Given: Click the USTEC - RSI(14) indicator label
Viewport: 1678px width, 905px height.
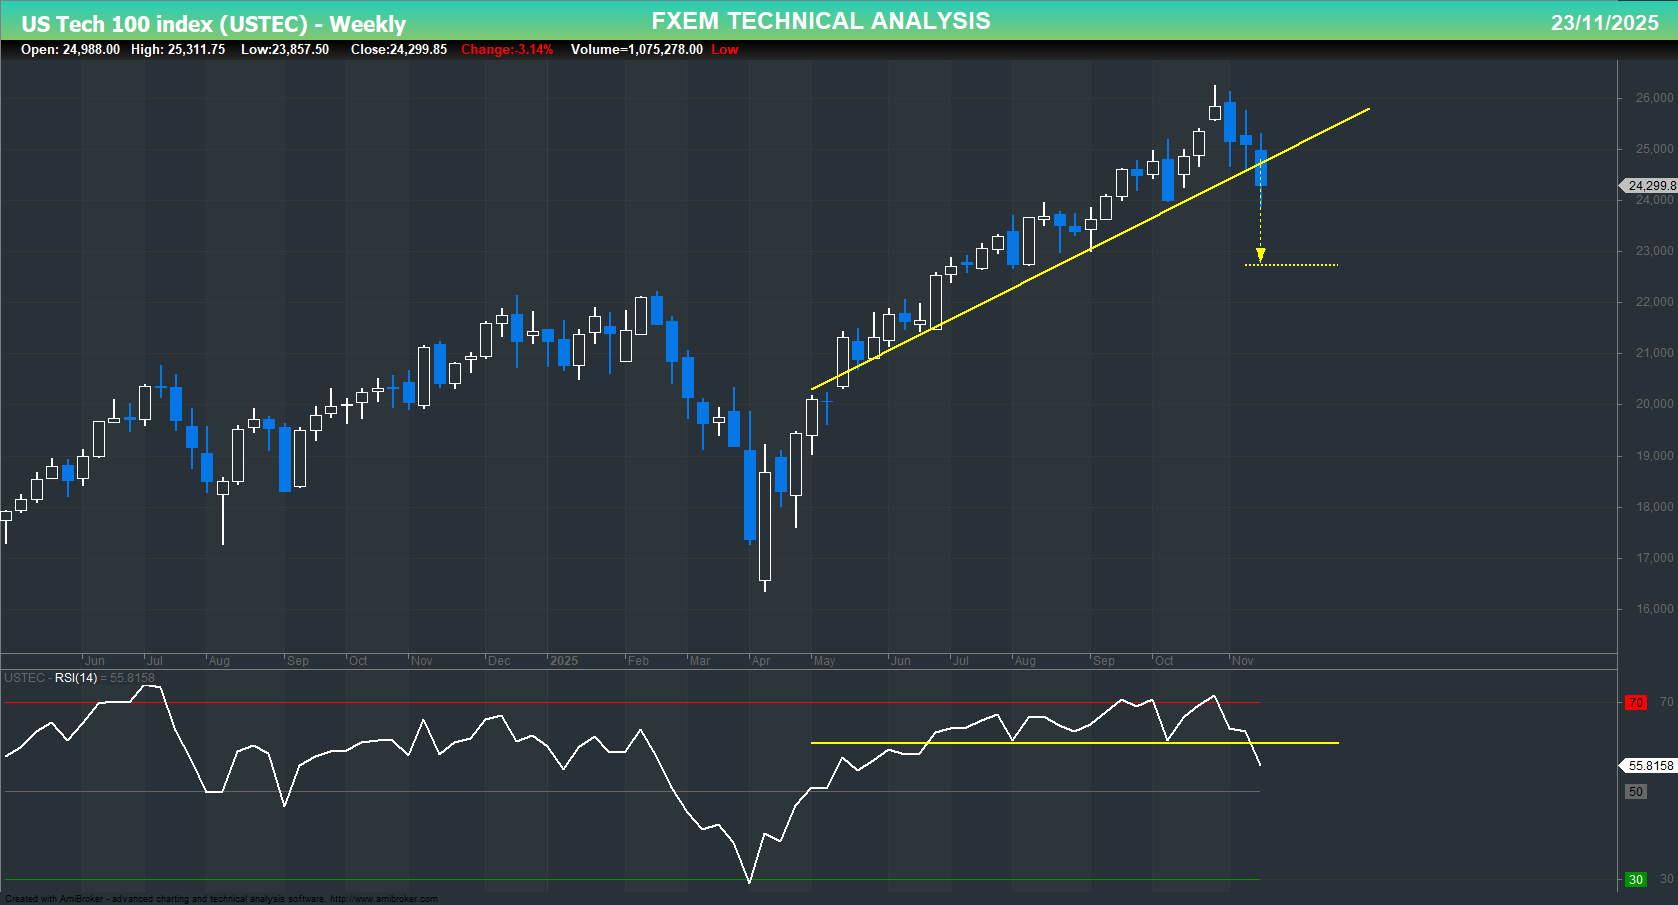Looking at the screenshot, I should click(60, 678).
